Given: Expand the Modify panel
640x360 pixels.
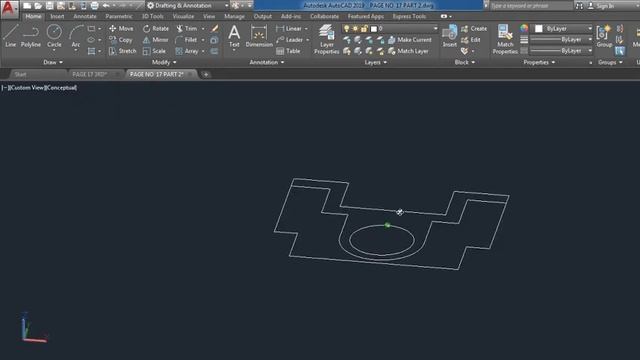Looking at the screenshot, I should tap(164, 62).
